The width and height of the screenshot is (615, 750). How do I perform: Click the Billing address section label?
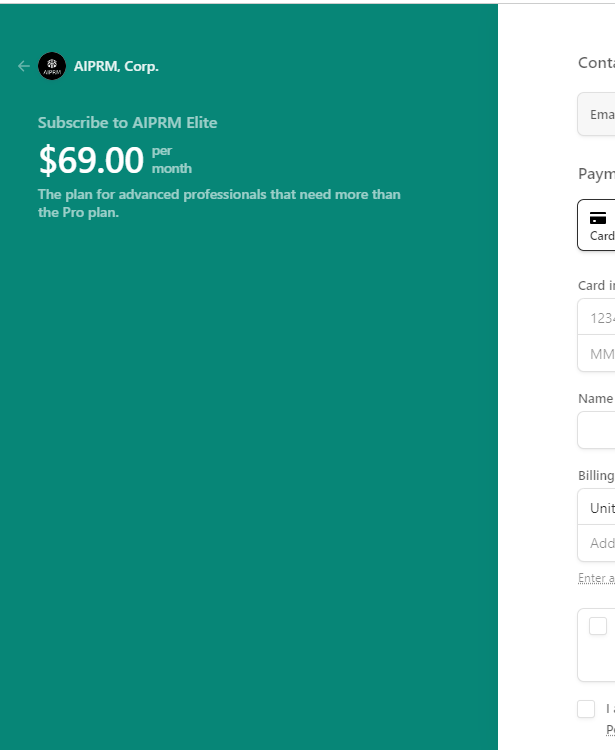[x=597, y=475]
